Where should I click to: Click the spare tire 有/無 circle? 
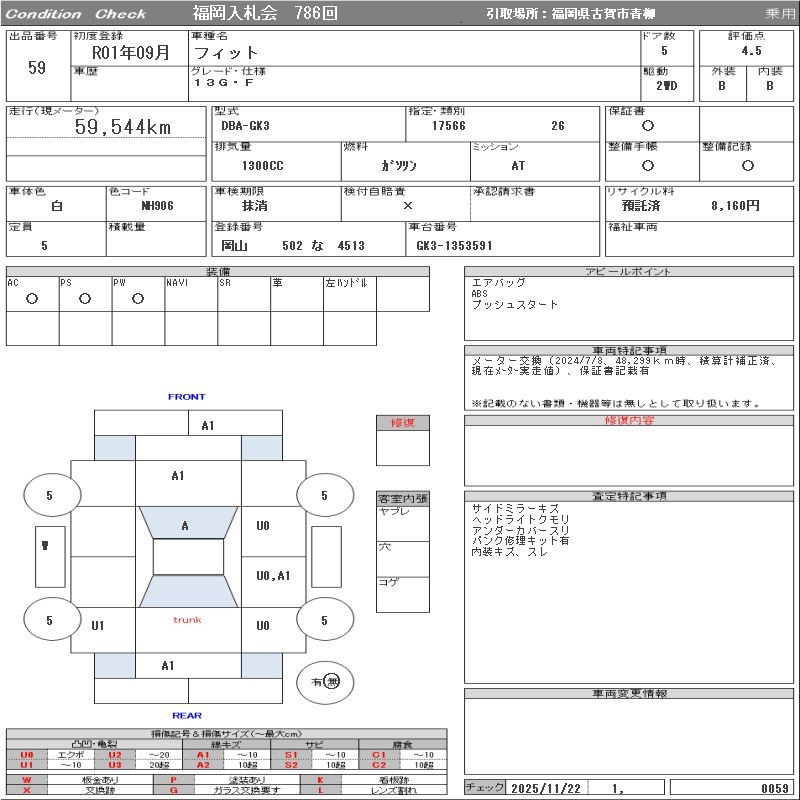pos(325,681)
